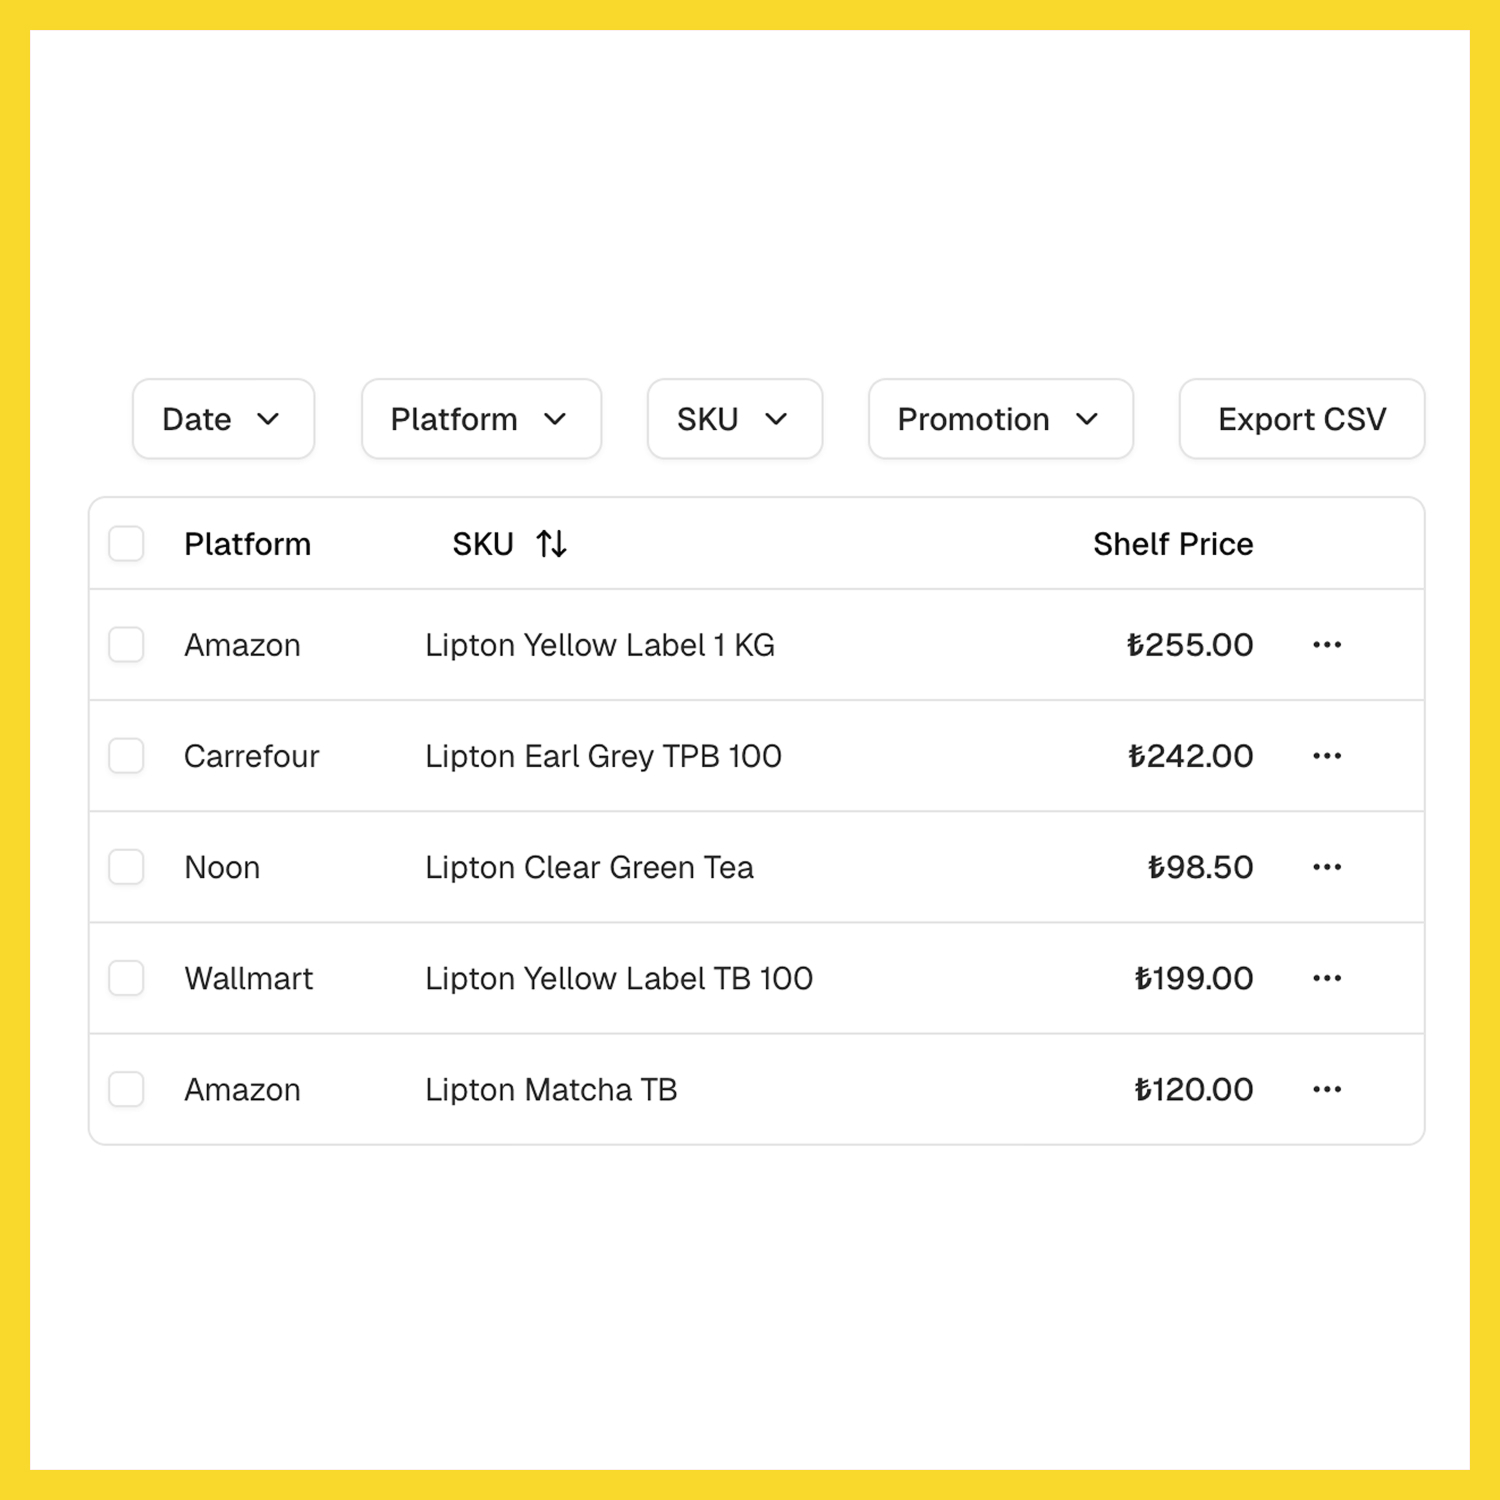Tick the Noon row checkbox
This screenshot has height=1500, width=1500.
tap(127, 867)
